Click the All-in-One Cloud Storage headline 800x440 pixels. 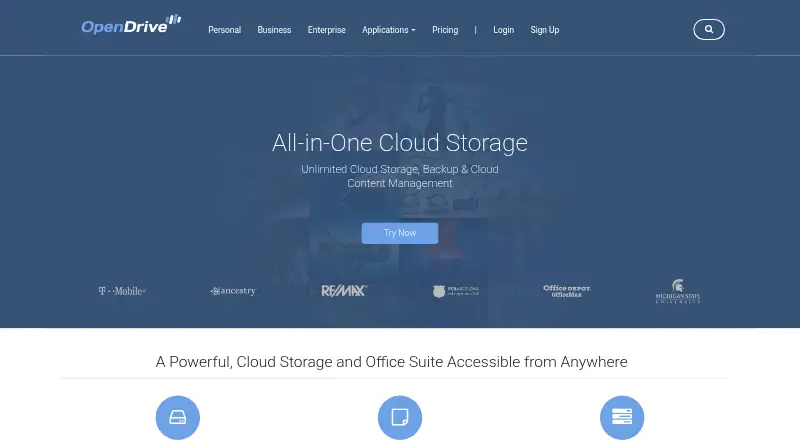(x=400, y=142)
